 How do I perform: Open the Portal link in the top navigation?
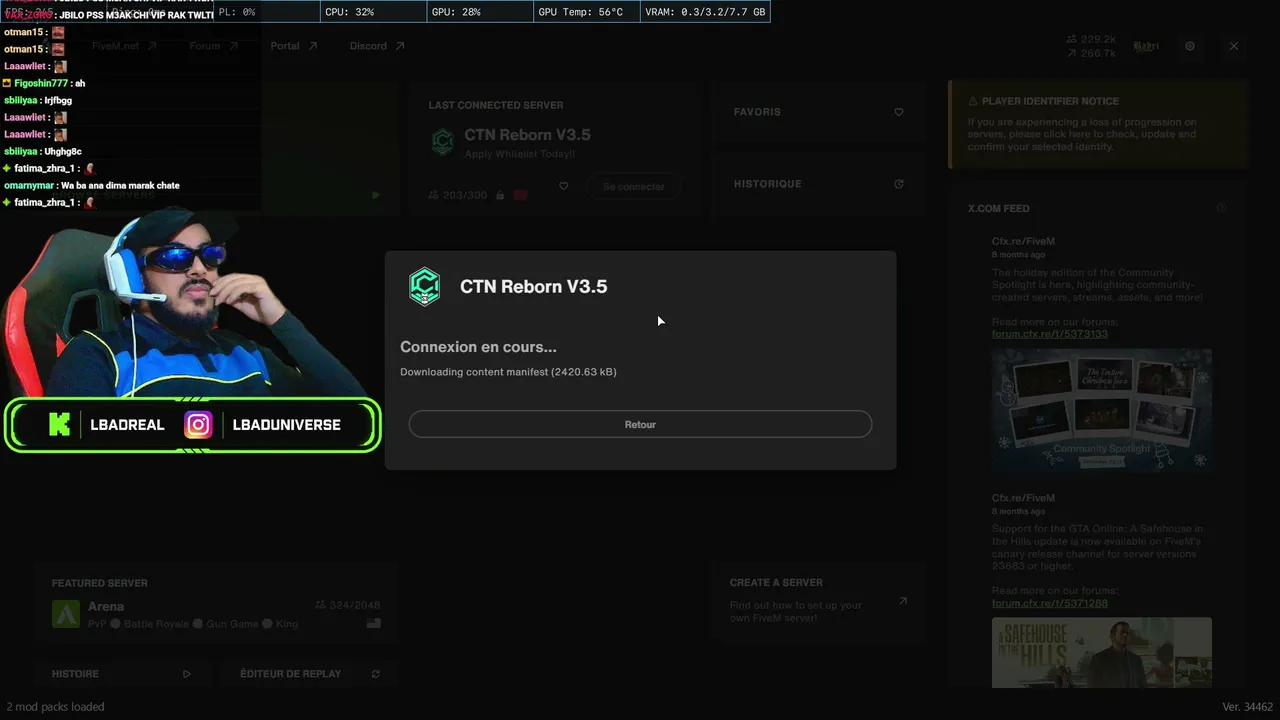click(294, 46)
